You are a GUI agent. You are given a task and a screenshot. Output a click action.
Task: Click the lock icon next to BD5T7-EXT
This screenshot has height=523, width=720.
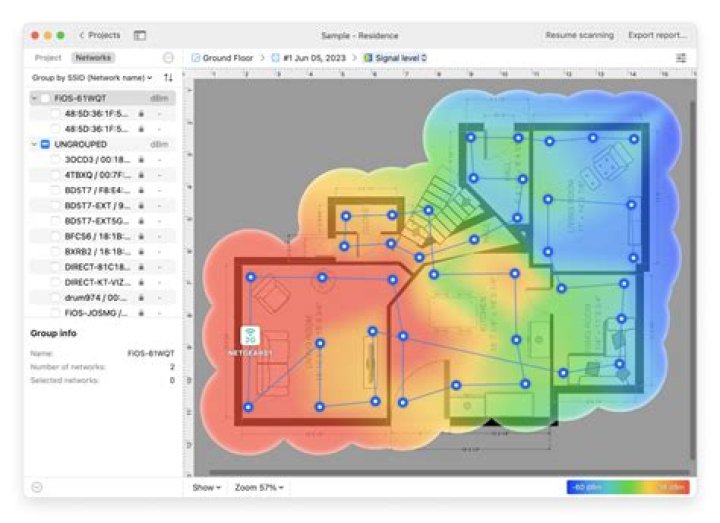coord(141,205)
